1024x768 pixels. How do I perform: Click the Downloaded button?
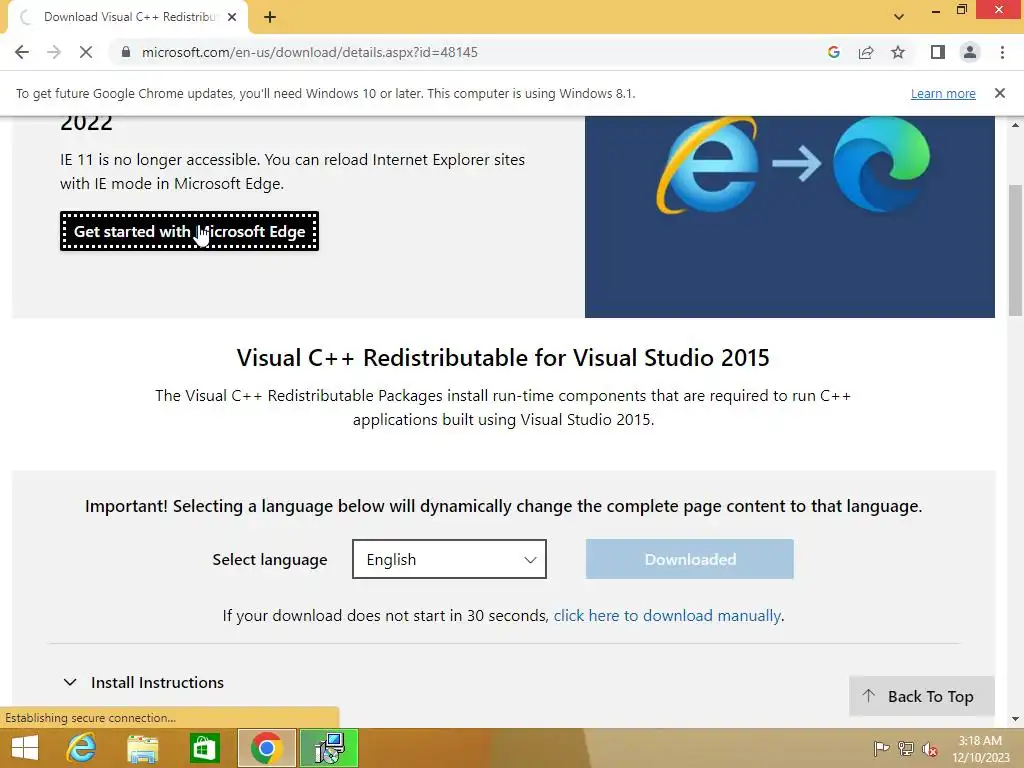tap(690, 559)
